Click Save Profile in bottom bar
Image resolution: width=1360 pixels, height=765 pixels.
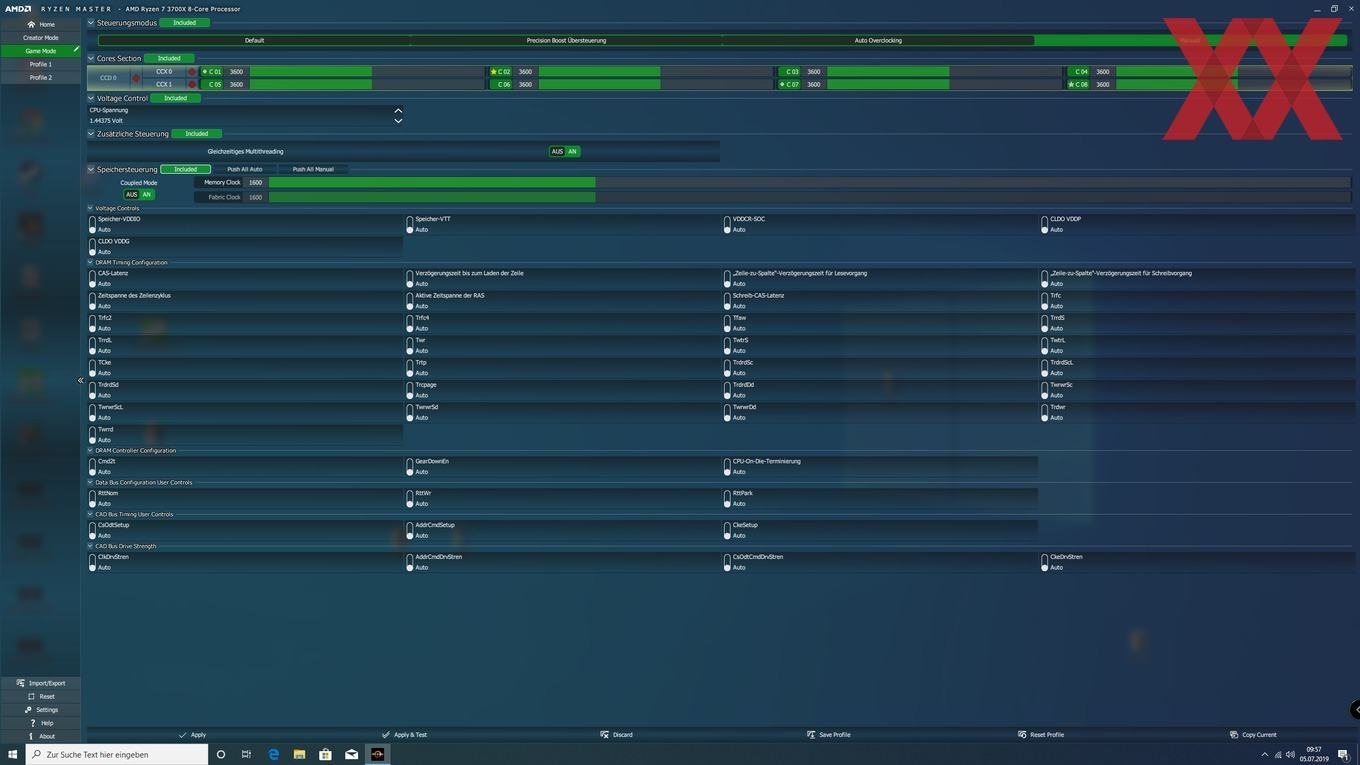828,735
